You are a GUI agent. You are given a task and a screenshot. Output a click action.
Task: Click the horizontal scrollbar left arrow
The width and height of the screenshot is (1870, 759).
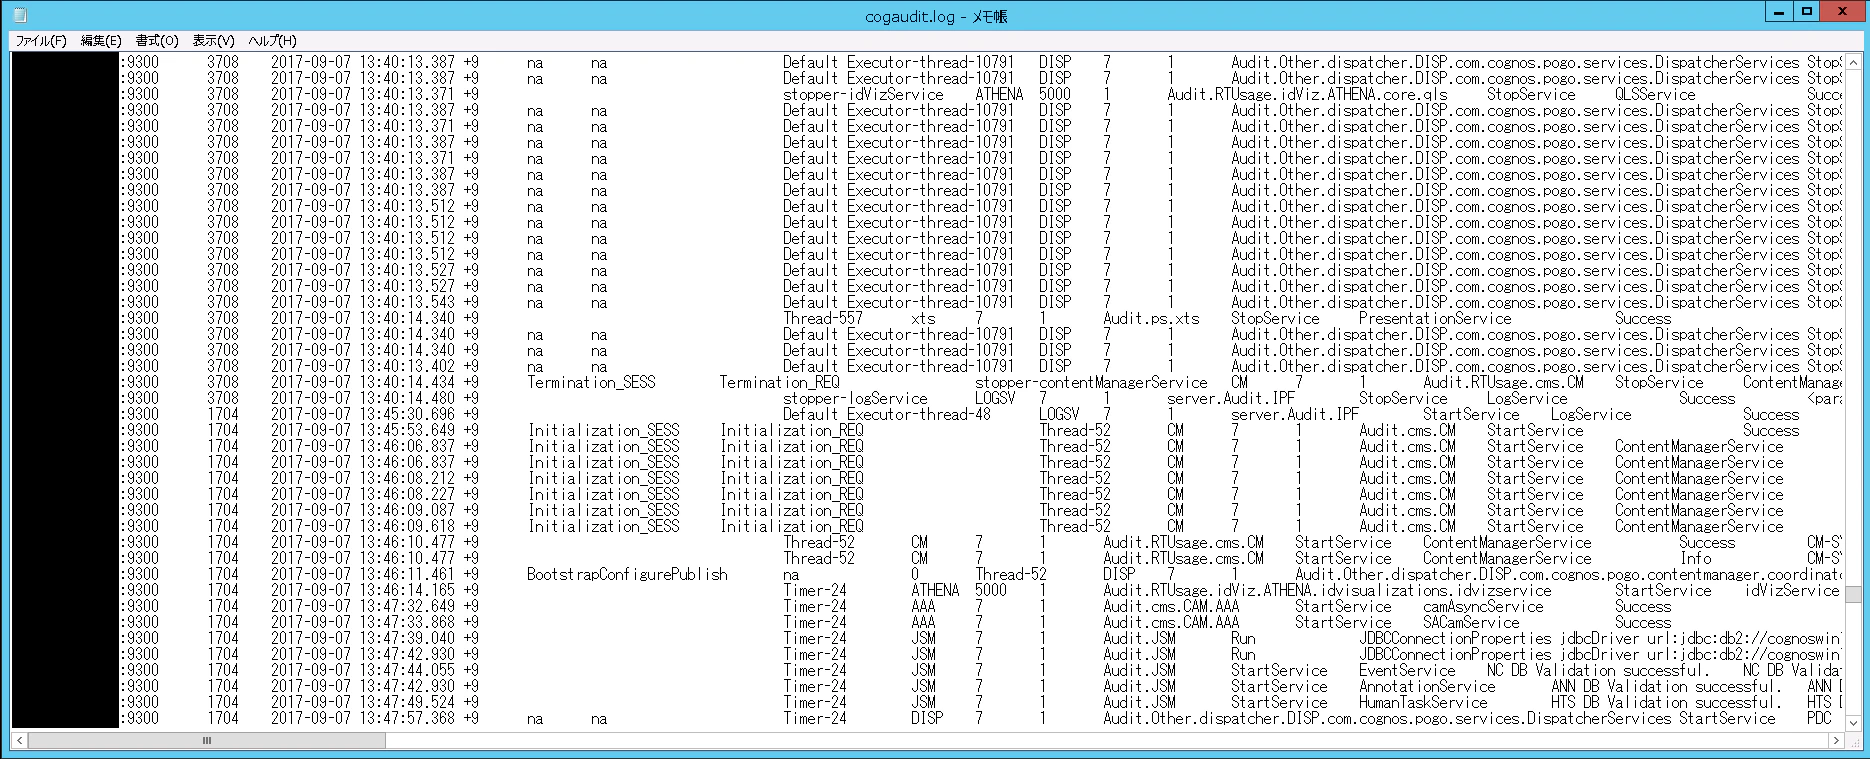pyautogui.click(x=19, y=740)
